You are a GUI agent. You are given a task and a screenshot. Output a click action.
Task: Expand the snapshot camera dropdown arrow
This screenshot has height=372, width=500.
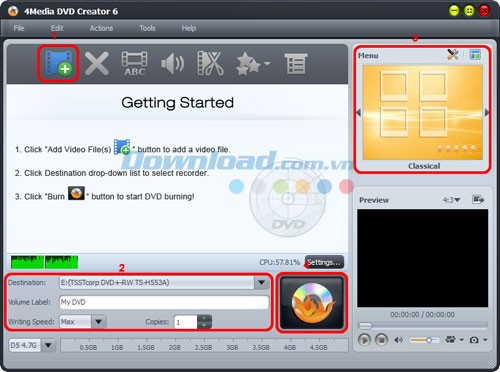485,340
